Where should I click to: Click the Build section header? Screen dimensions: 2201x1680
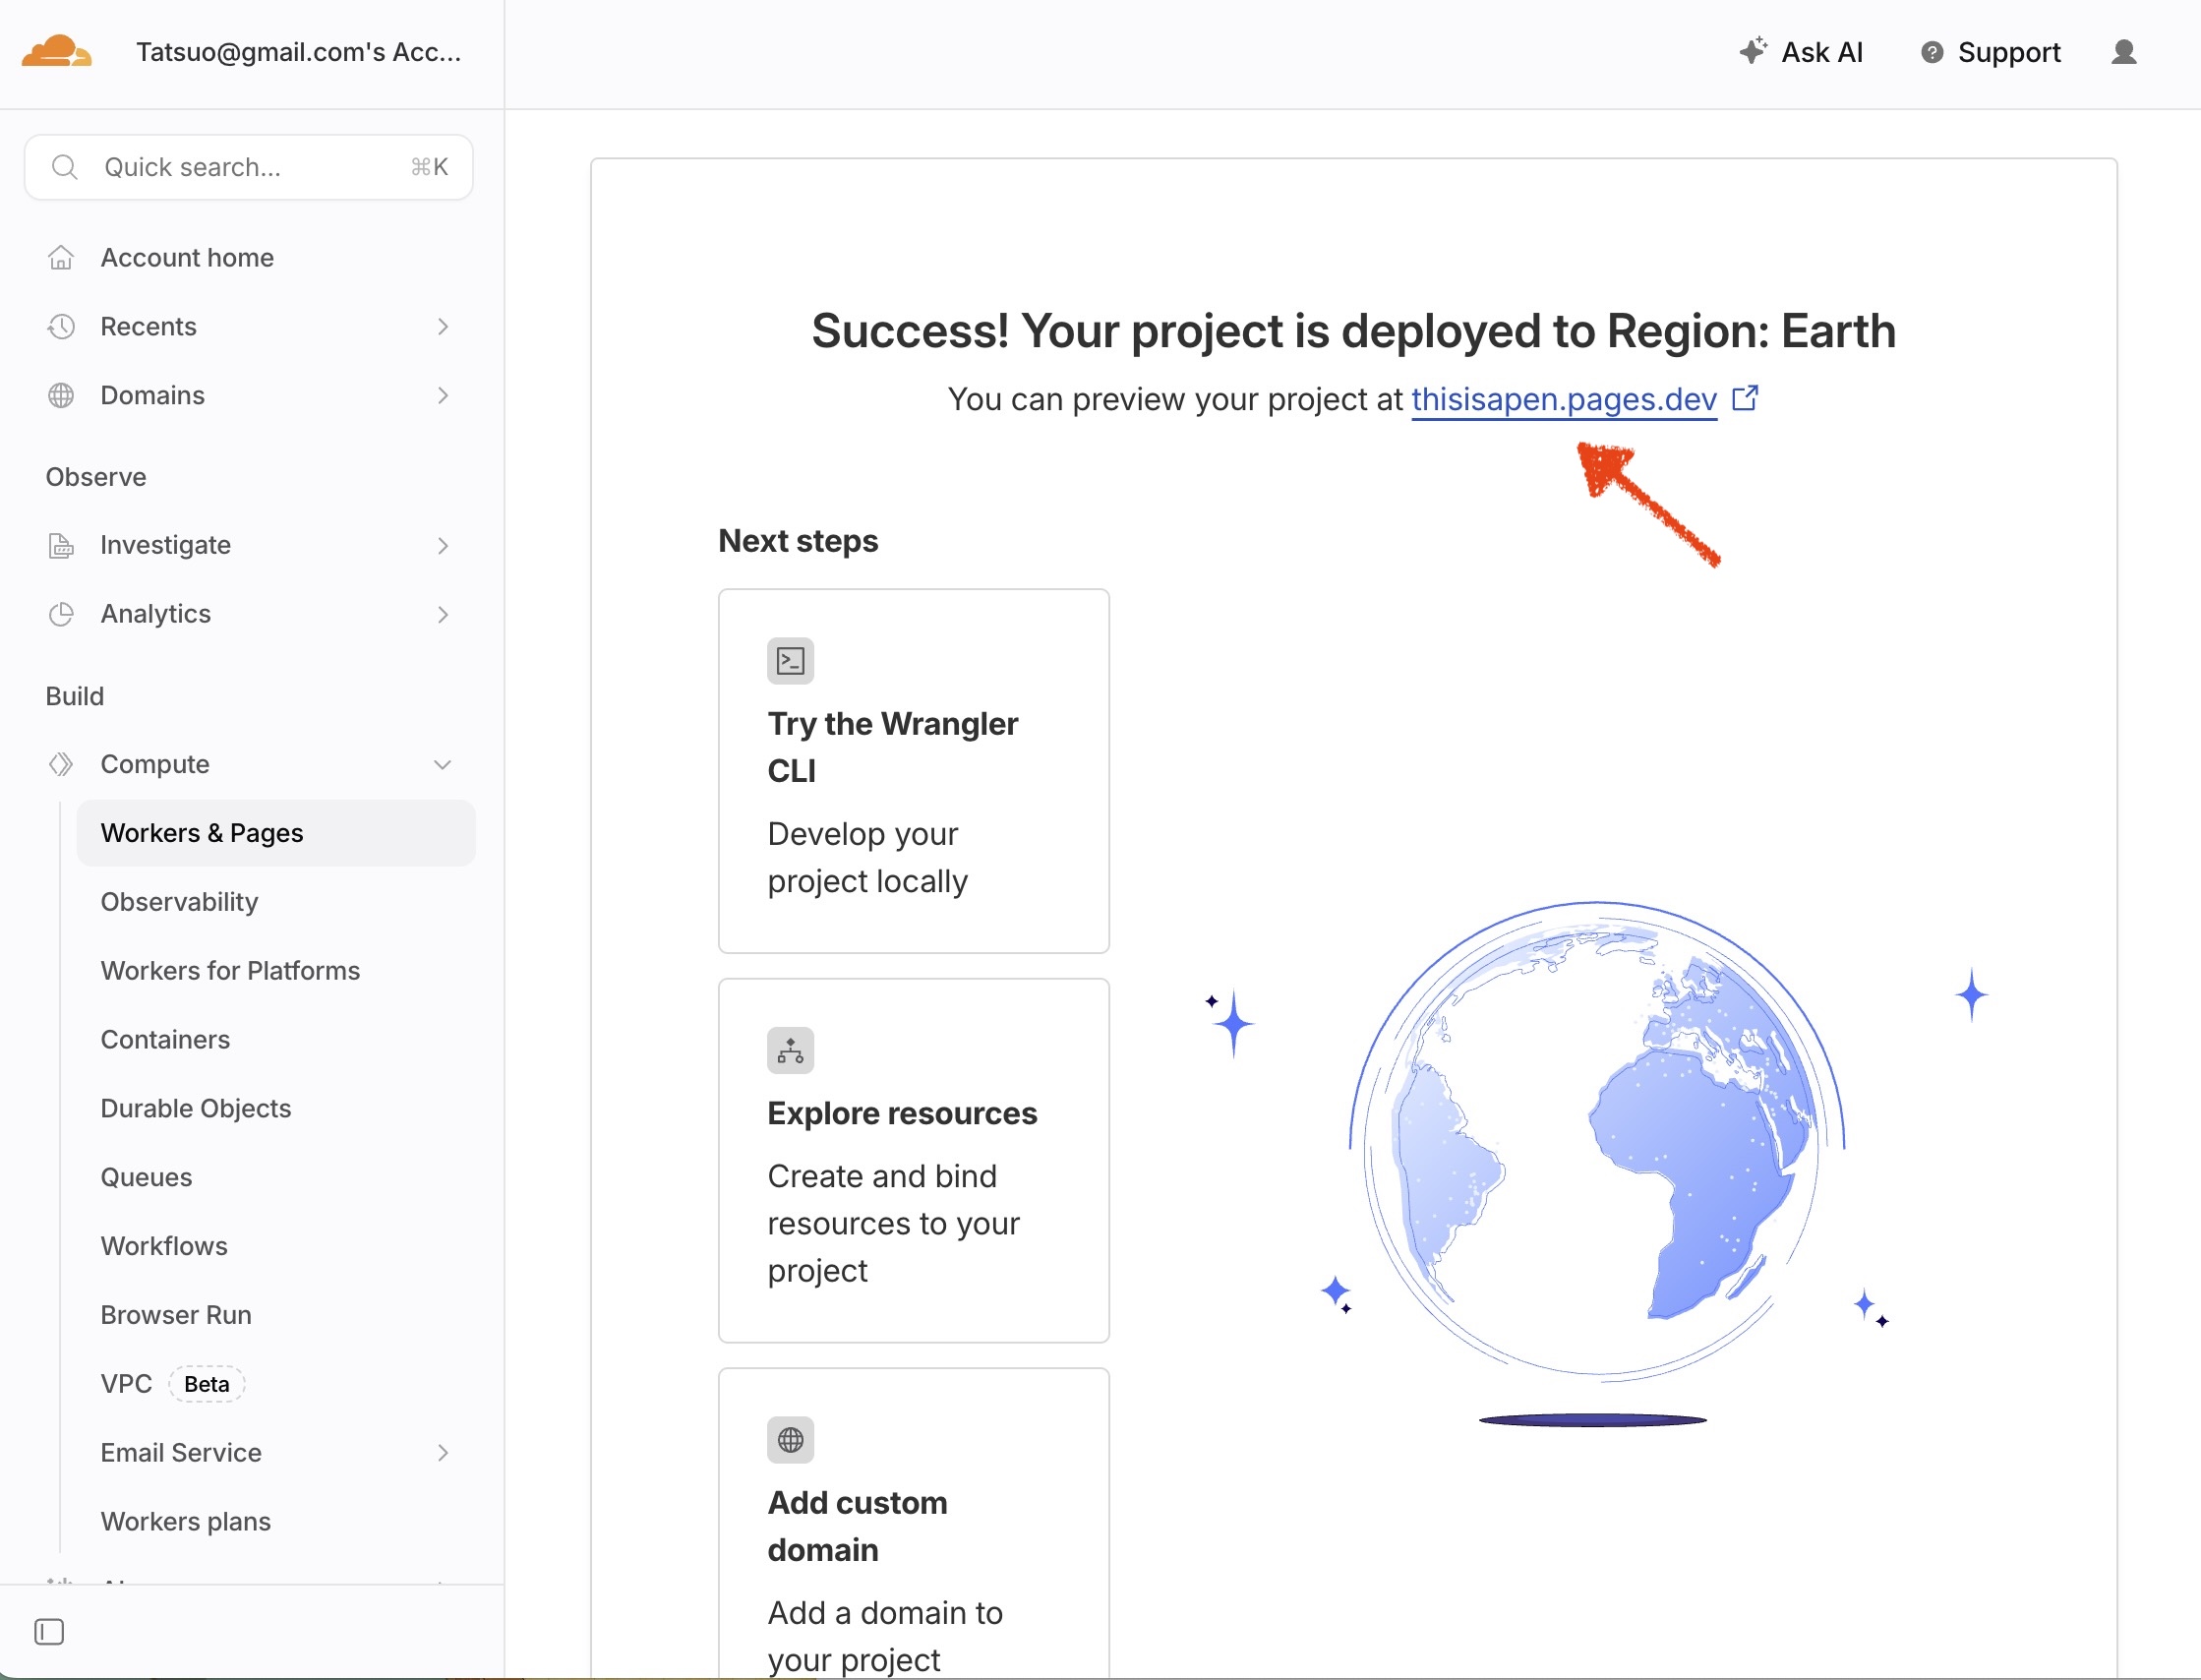(75, 696)
